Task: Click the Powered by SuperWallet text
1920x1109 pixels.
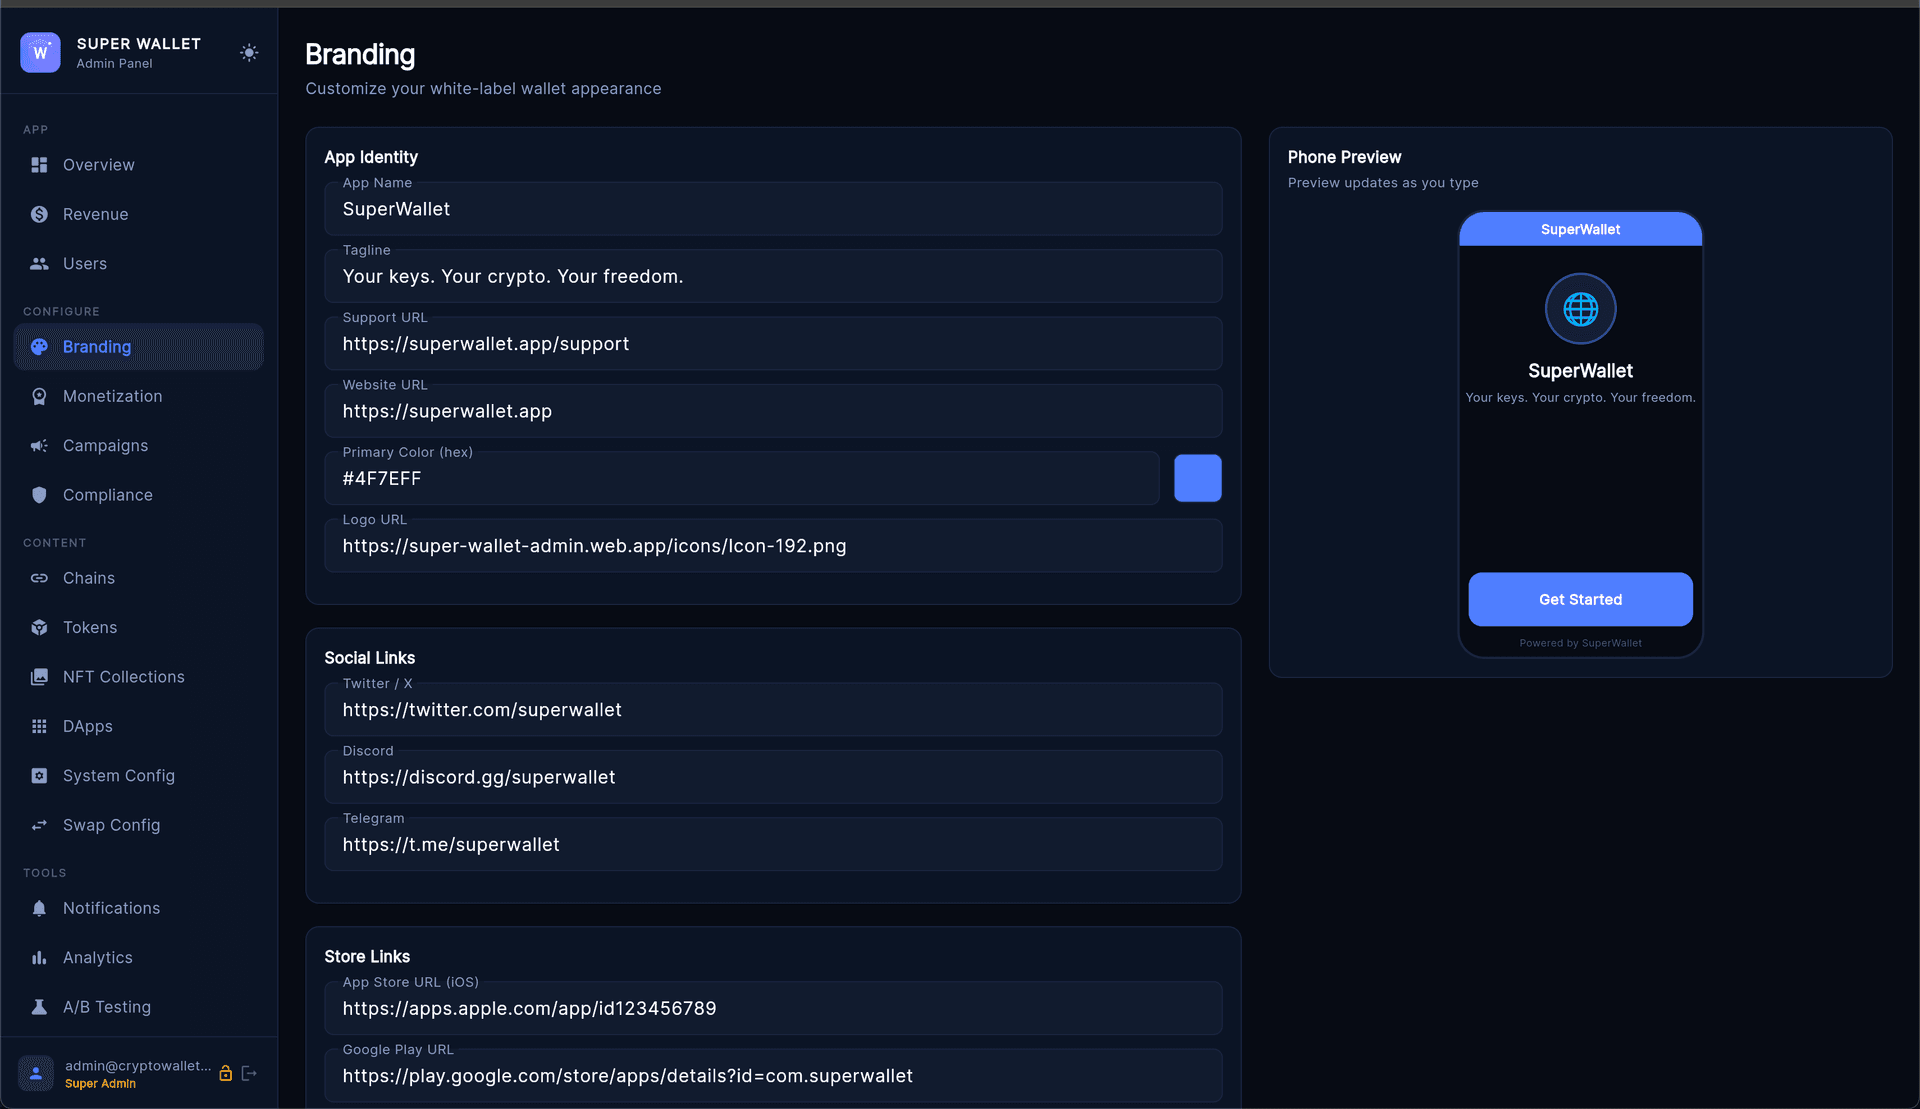Action: coord(1580,643)
